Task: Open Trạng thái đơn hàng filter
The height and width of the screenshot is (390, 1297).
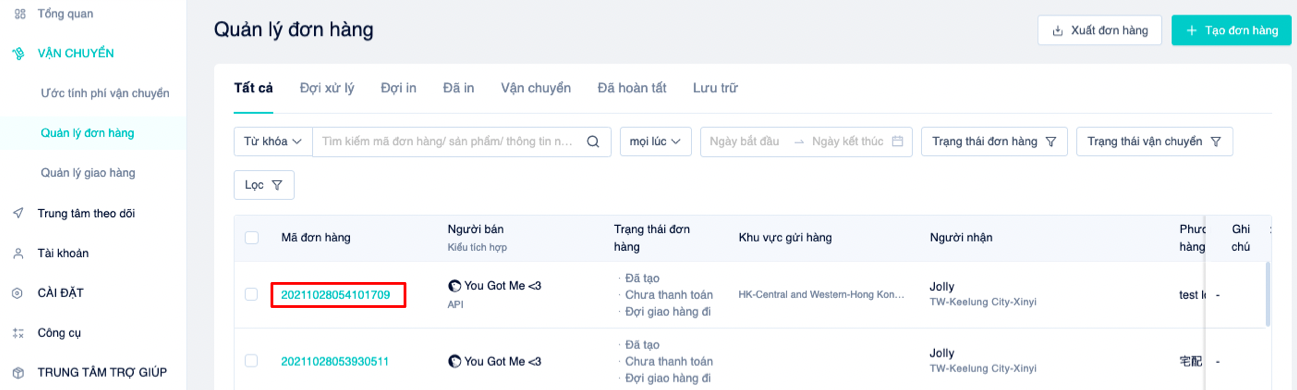Action: [x=994, y=142]
